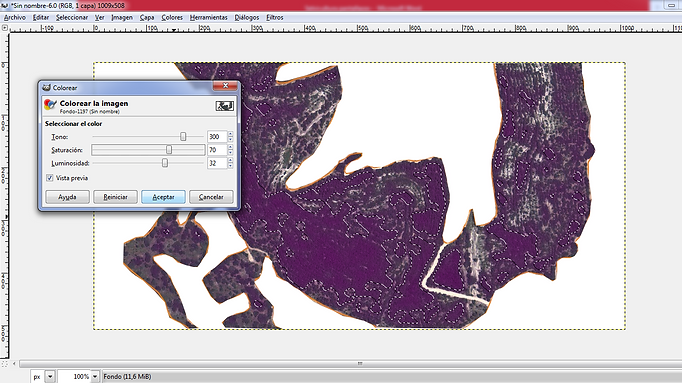Increase Saturación value with up arrow
Image resolution: width=682 pixels, height=383 pixels.
(x=230, y=147)
